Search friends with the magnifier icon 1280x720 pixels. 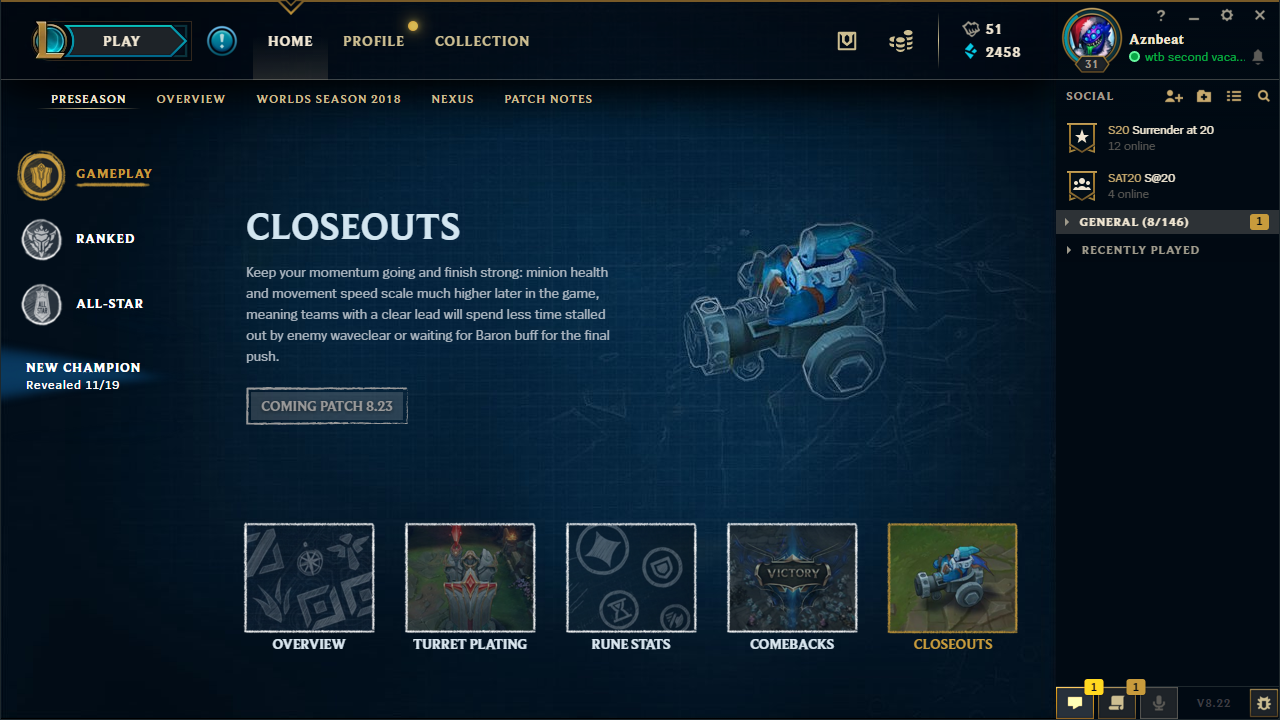pyautogui.click(x=1264, y=96)
